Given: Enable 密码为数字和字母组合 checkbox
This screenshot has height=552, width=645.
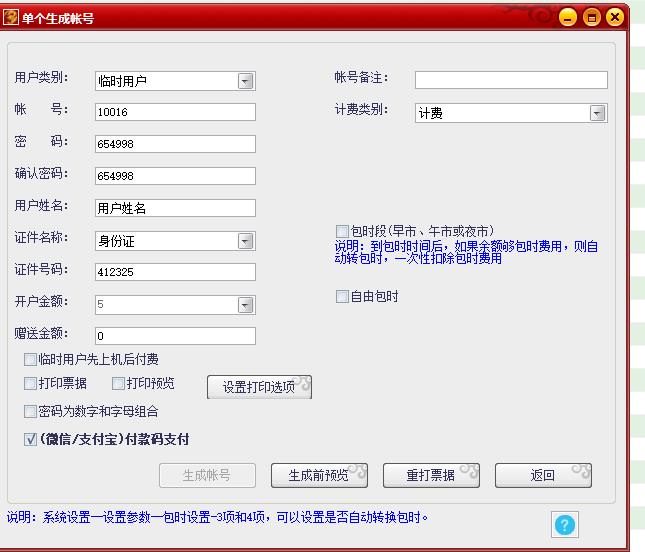Looking at the screenshot, I should (31, 411).
